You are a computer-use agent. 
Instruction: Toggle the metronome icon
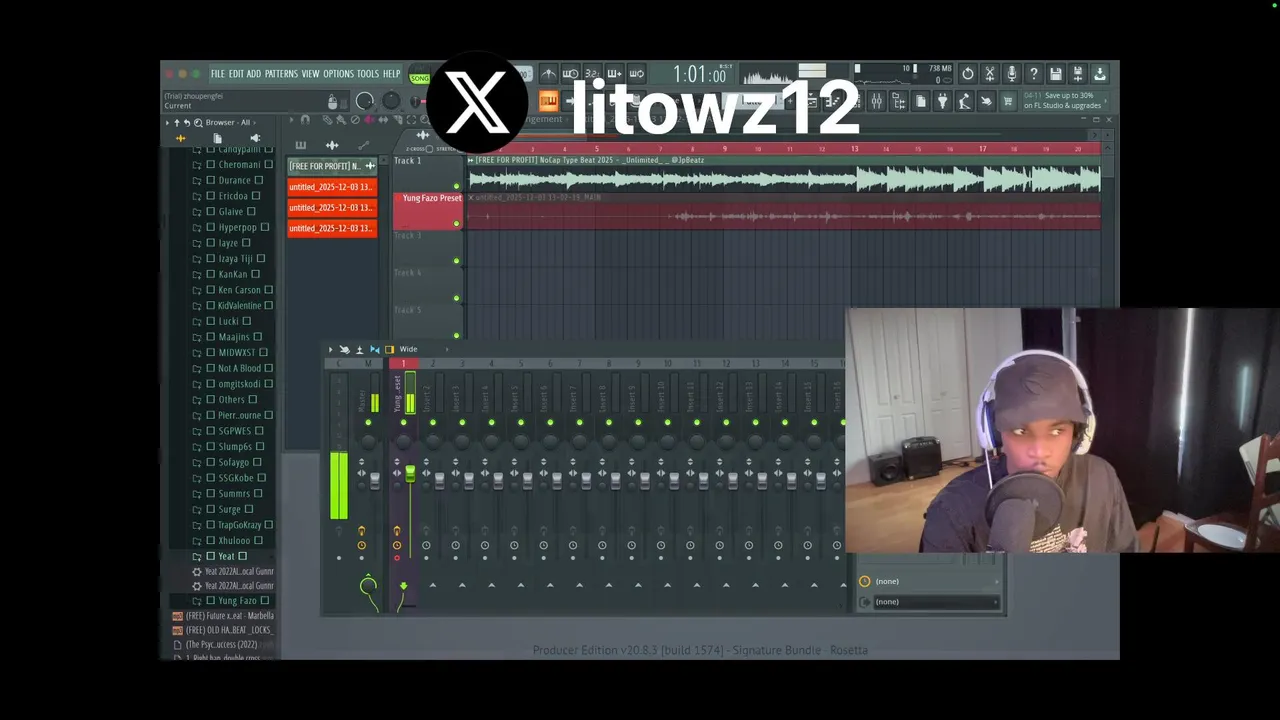tap(549, 74)
